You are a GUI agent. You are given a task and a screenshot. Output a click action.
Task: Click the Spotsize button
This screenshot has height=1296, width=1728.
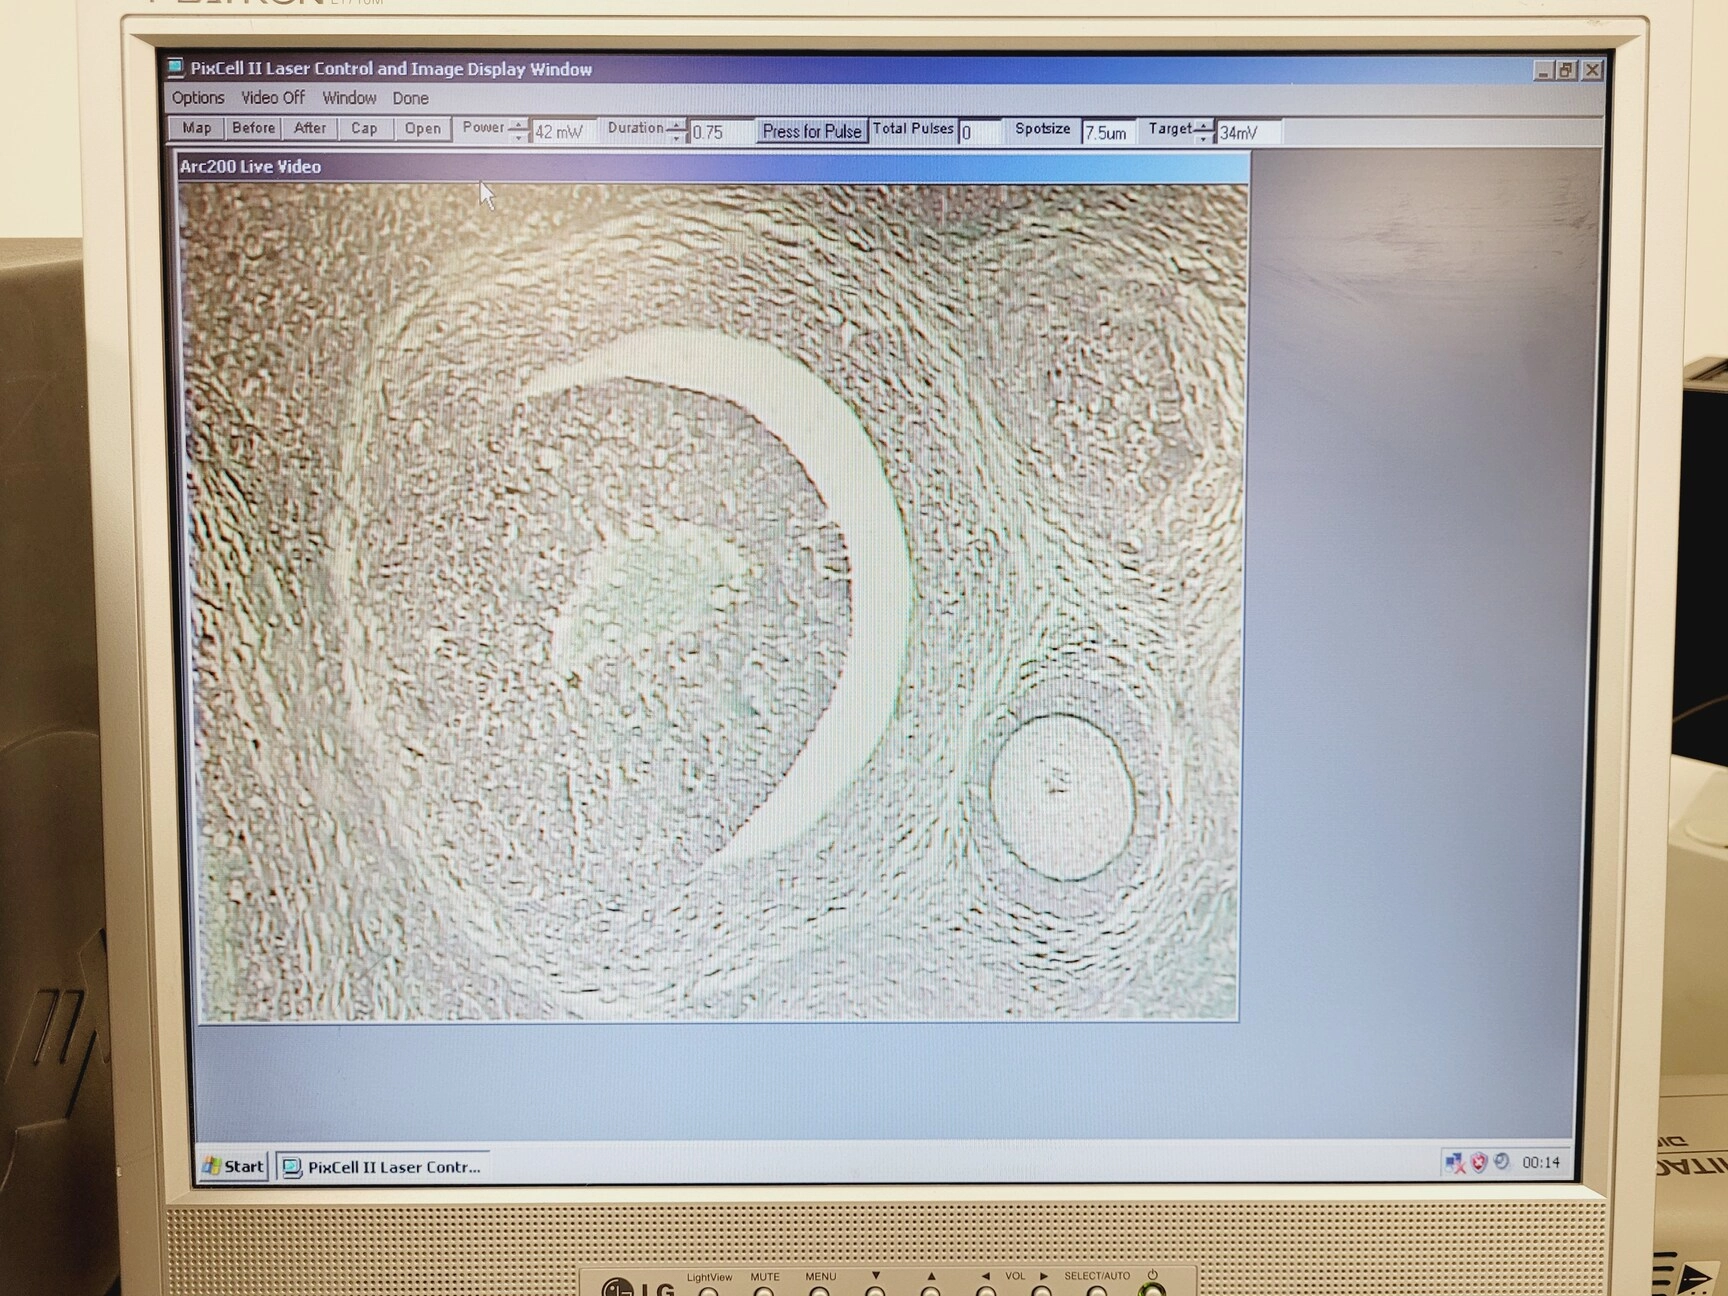tap(1042, 129)
